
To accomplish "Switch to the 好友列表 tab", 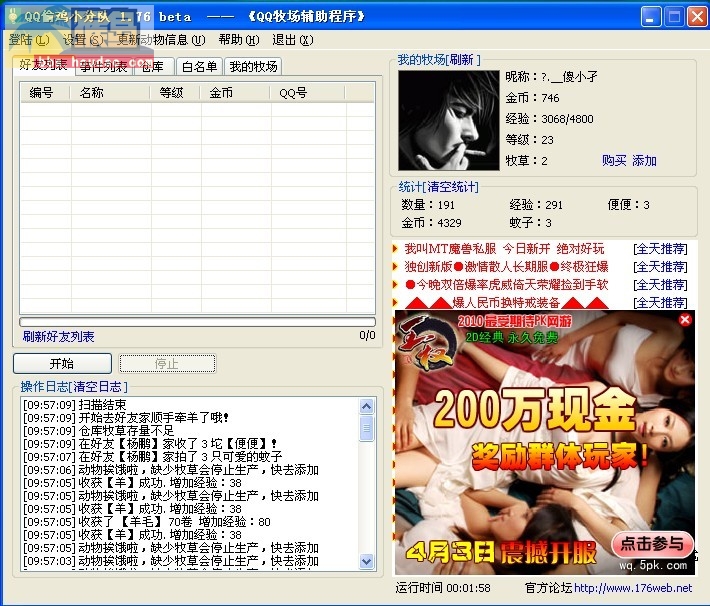I will [x=43, y=65].
